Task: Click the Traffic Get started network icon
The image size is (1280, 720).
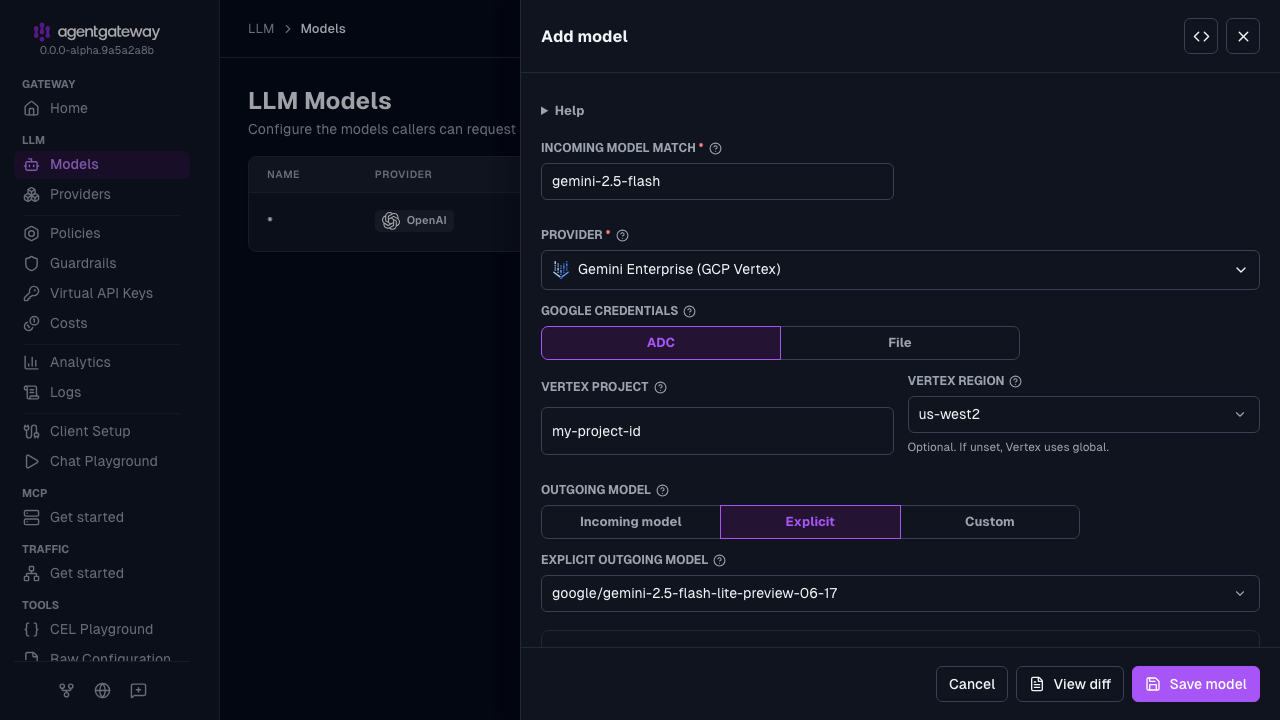Action: 32,573
